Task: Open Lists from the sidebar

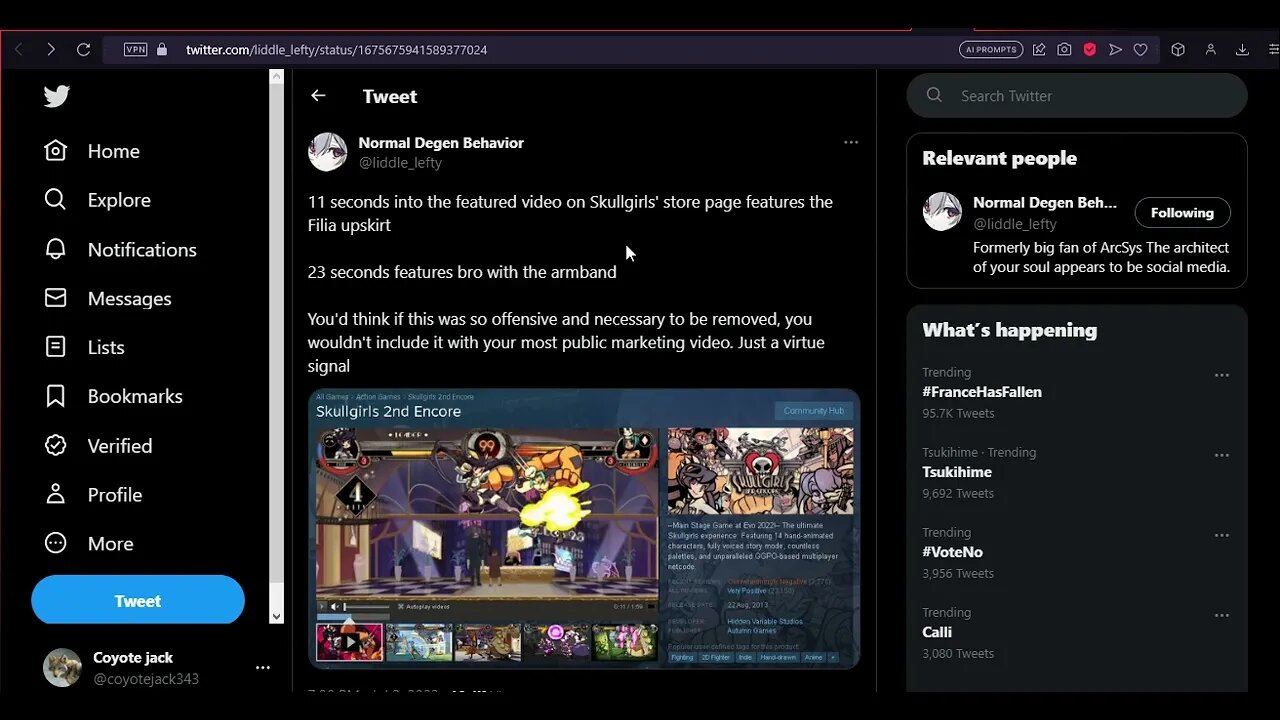Action: coord(85,347)
